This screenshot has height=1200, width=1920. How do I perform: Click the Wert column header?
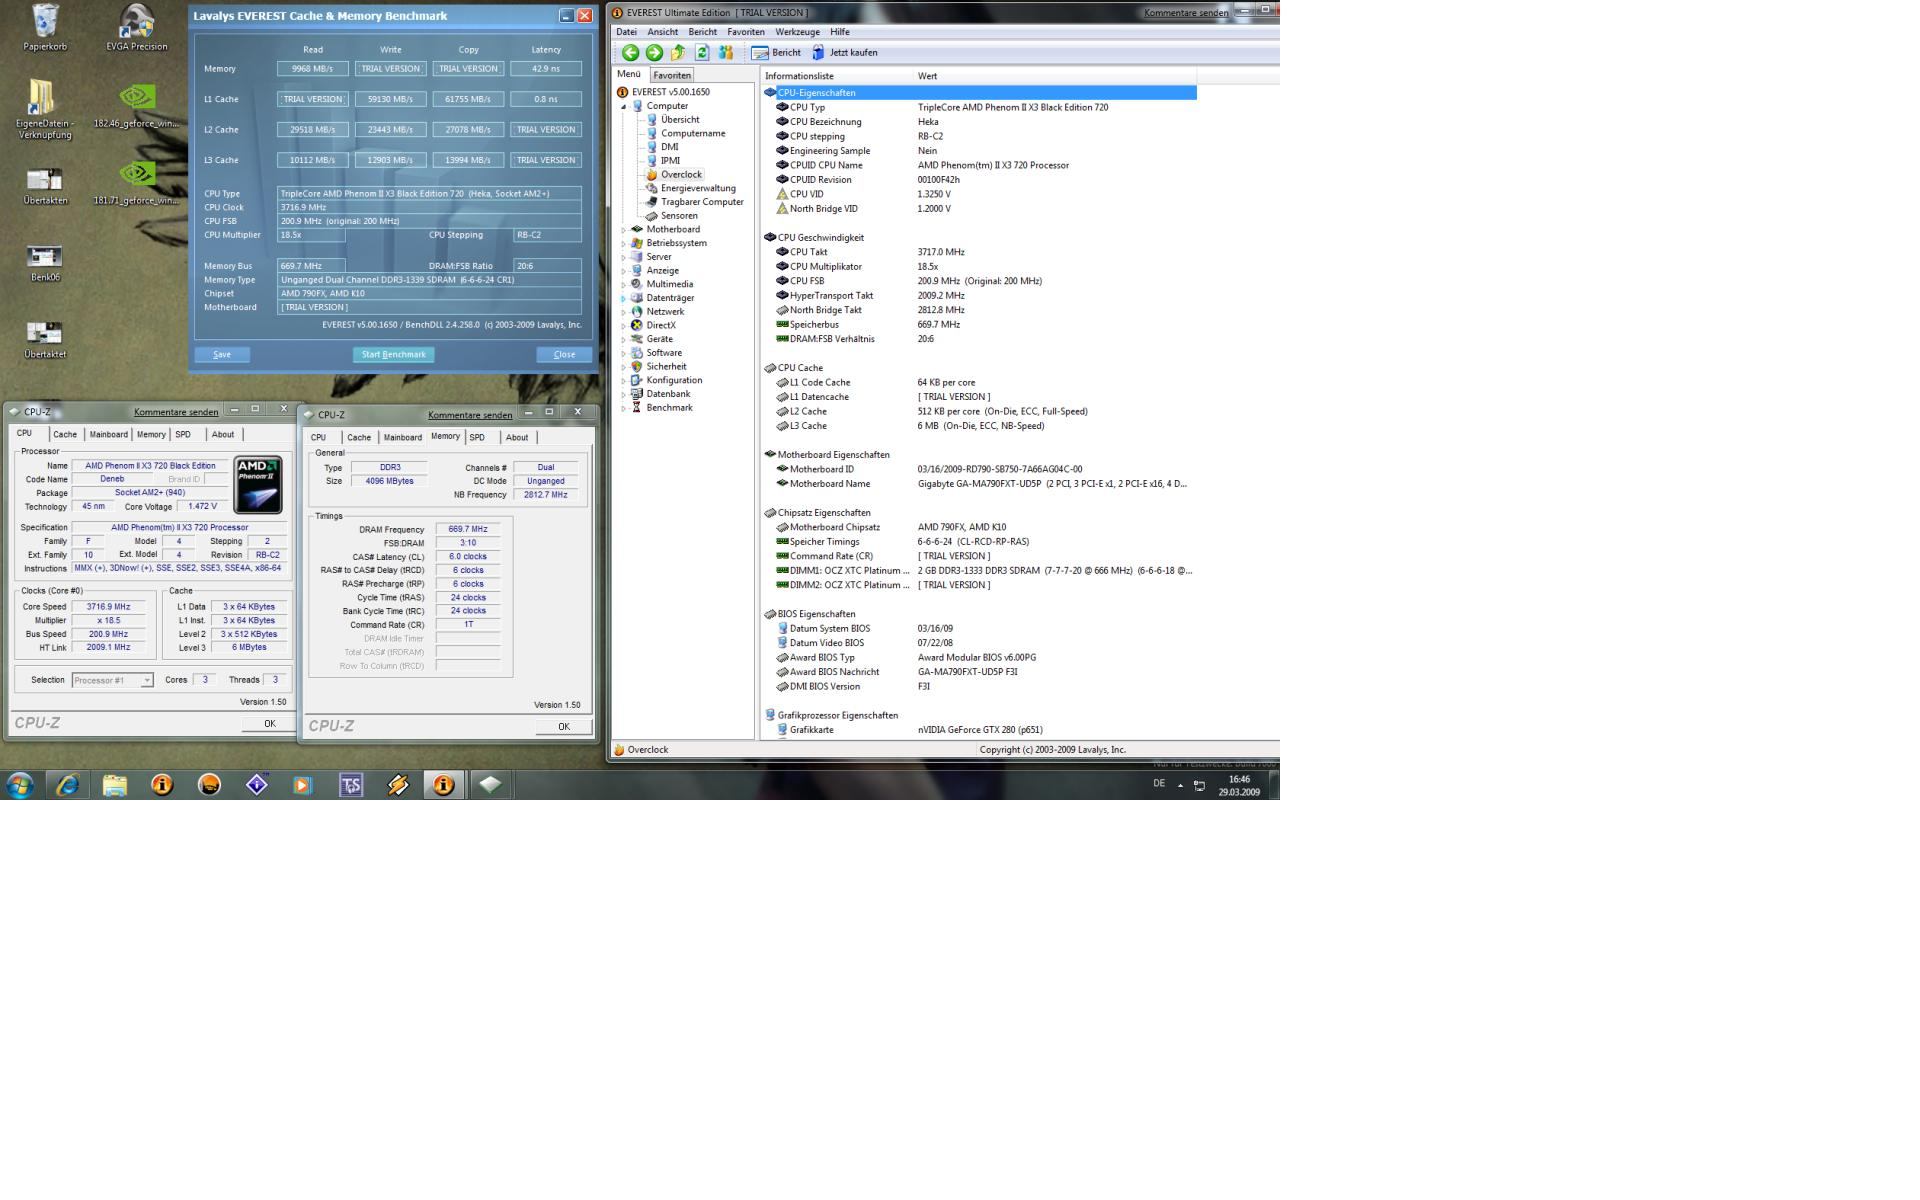pos(1055,76)
